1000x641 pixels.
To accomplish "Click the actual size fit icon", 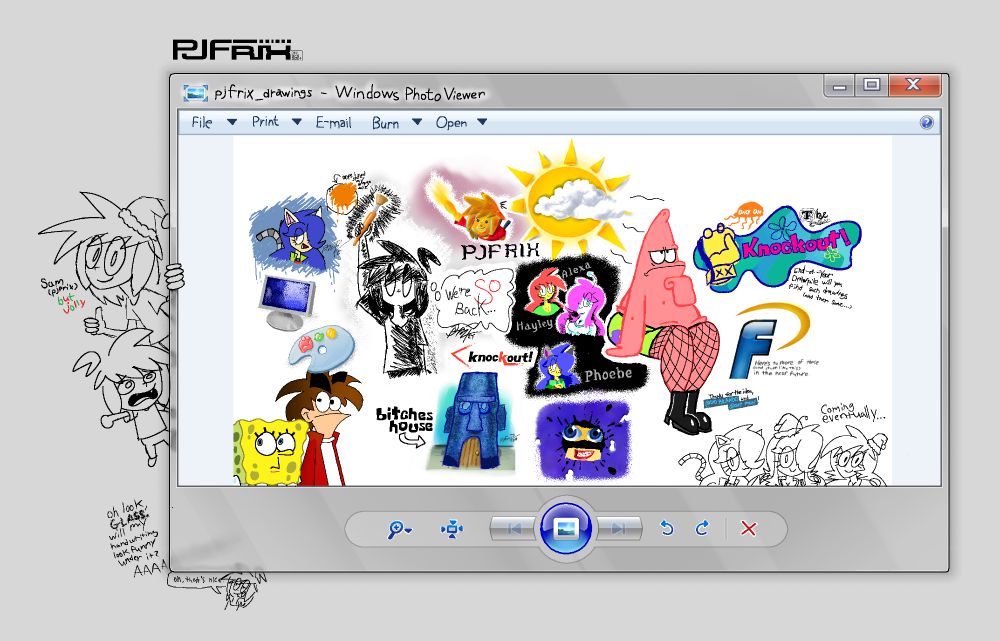I will (x=452, y=529).
